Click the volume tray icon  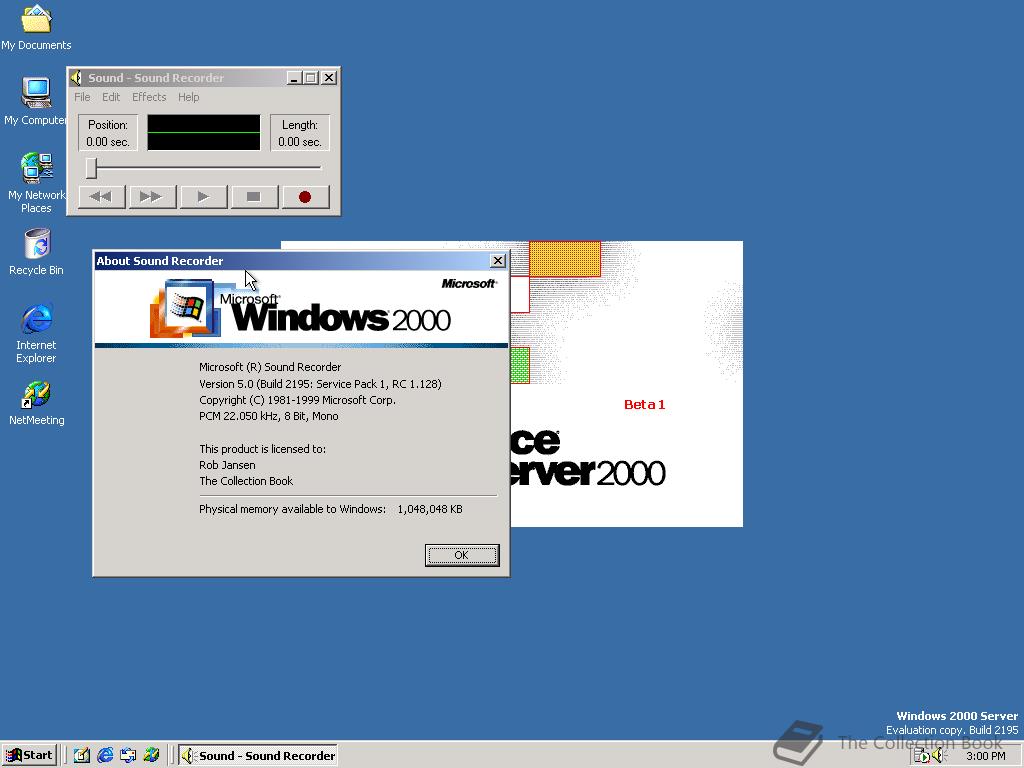[x=939, y=756]
